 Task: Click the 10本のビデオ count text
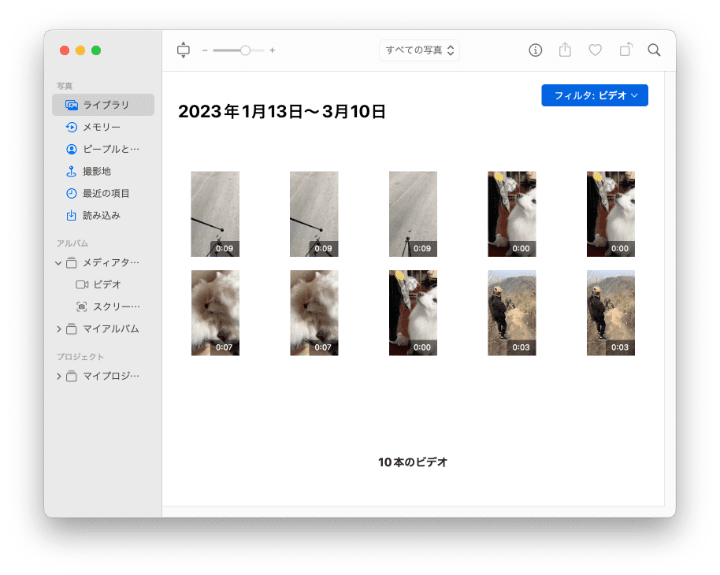[413, 462]
